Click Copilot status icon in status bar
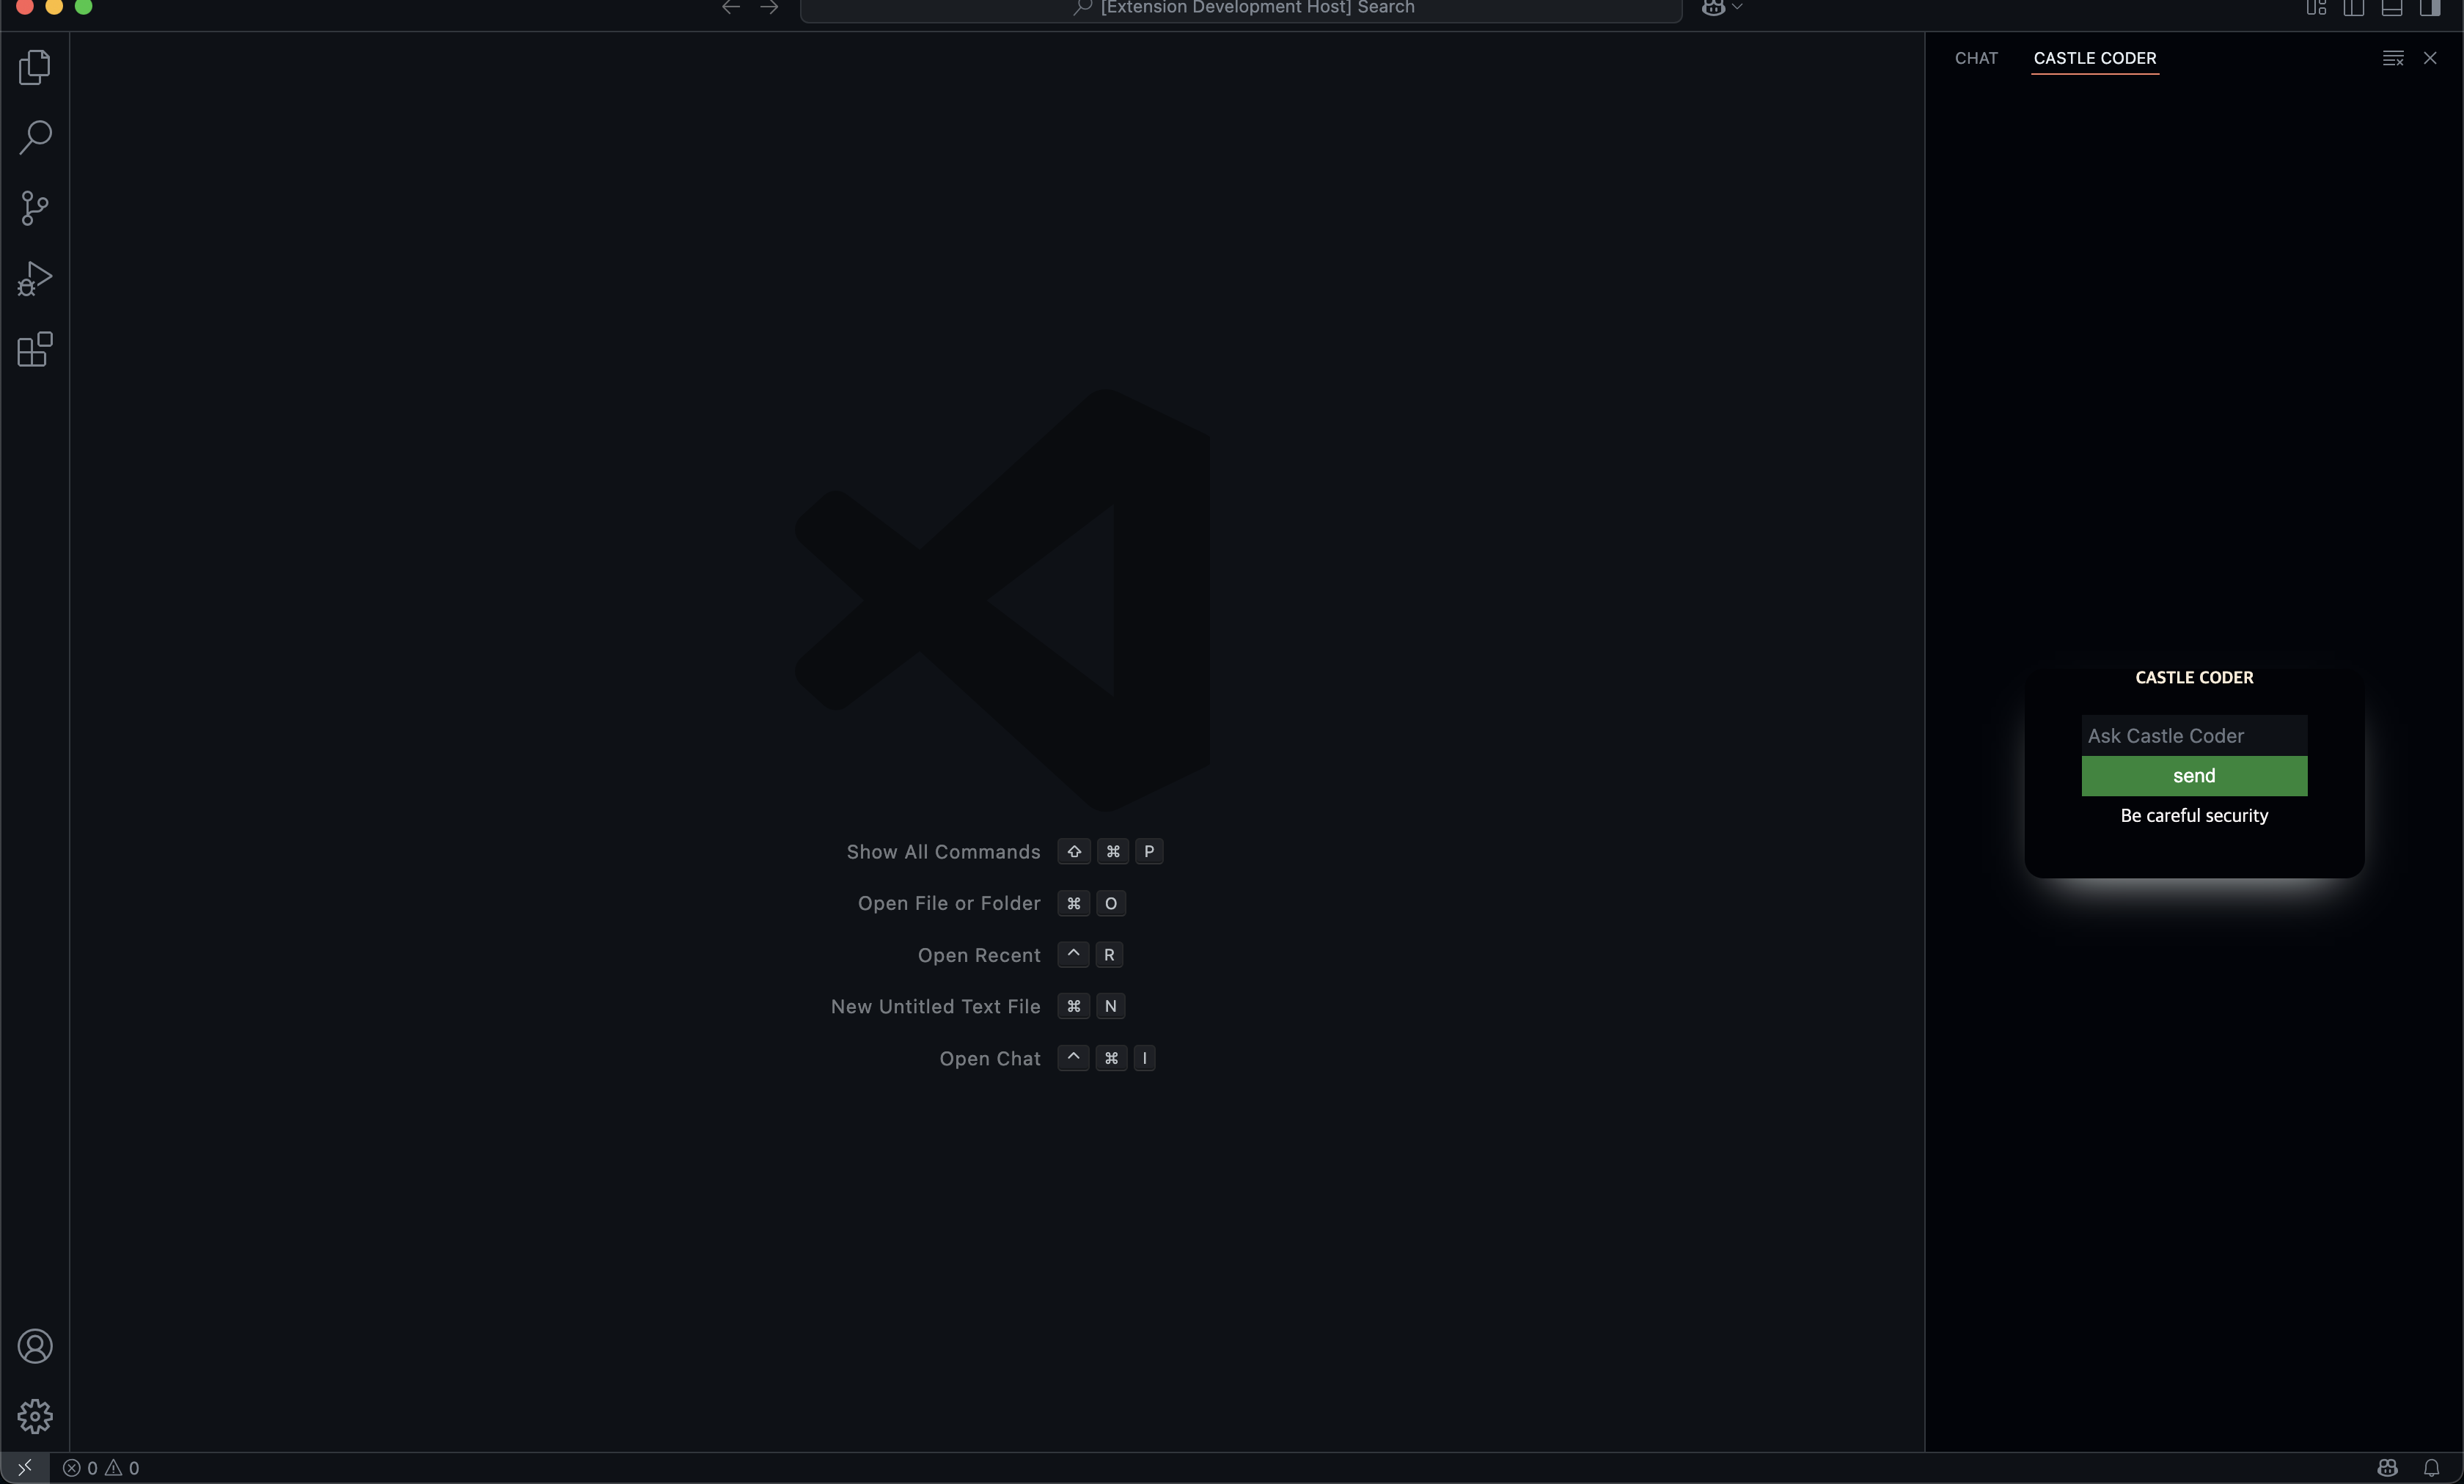2464x1484 pixels. coord(2387,1467)
